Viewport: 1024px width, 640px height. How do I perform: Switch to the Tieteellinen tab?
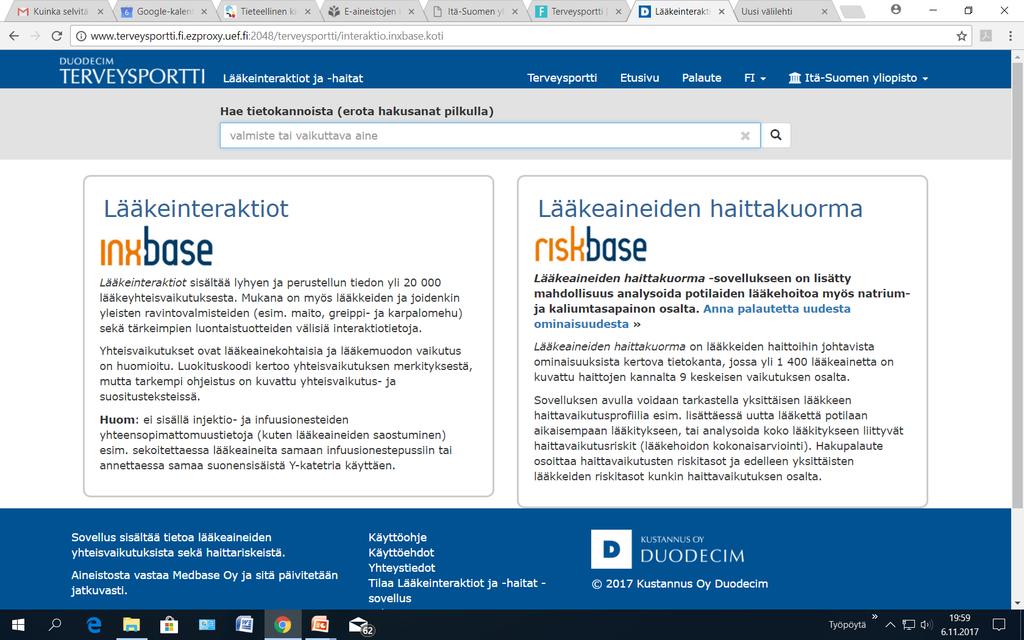tap(266, 12)
